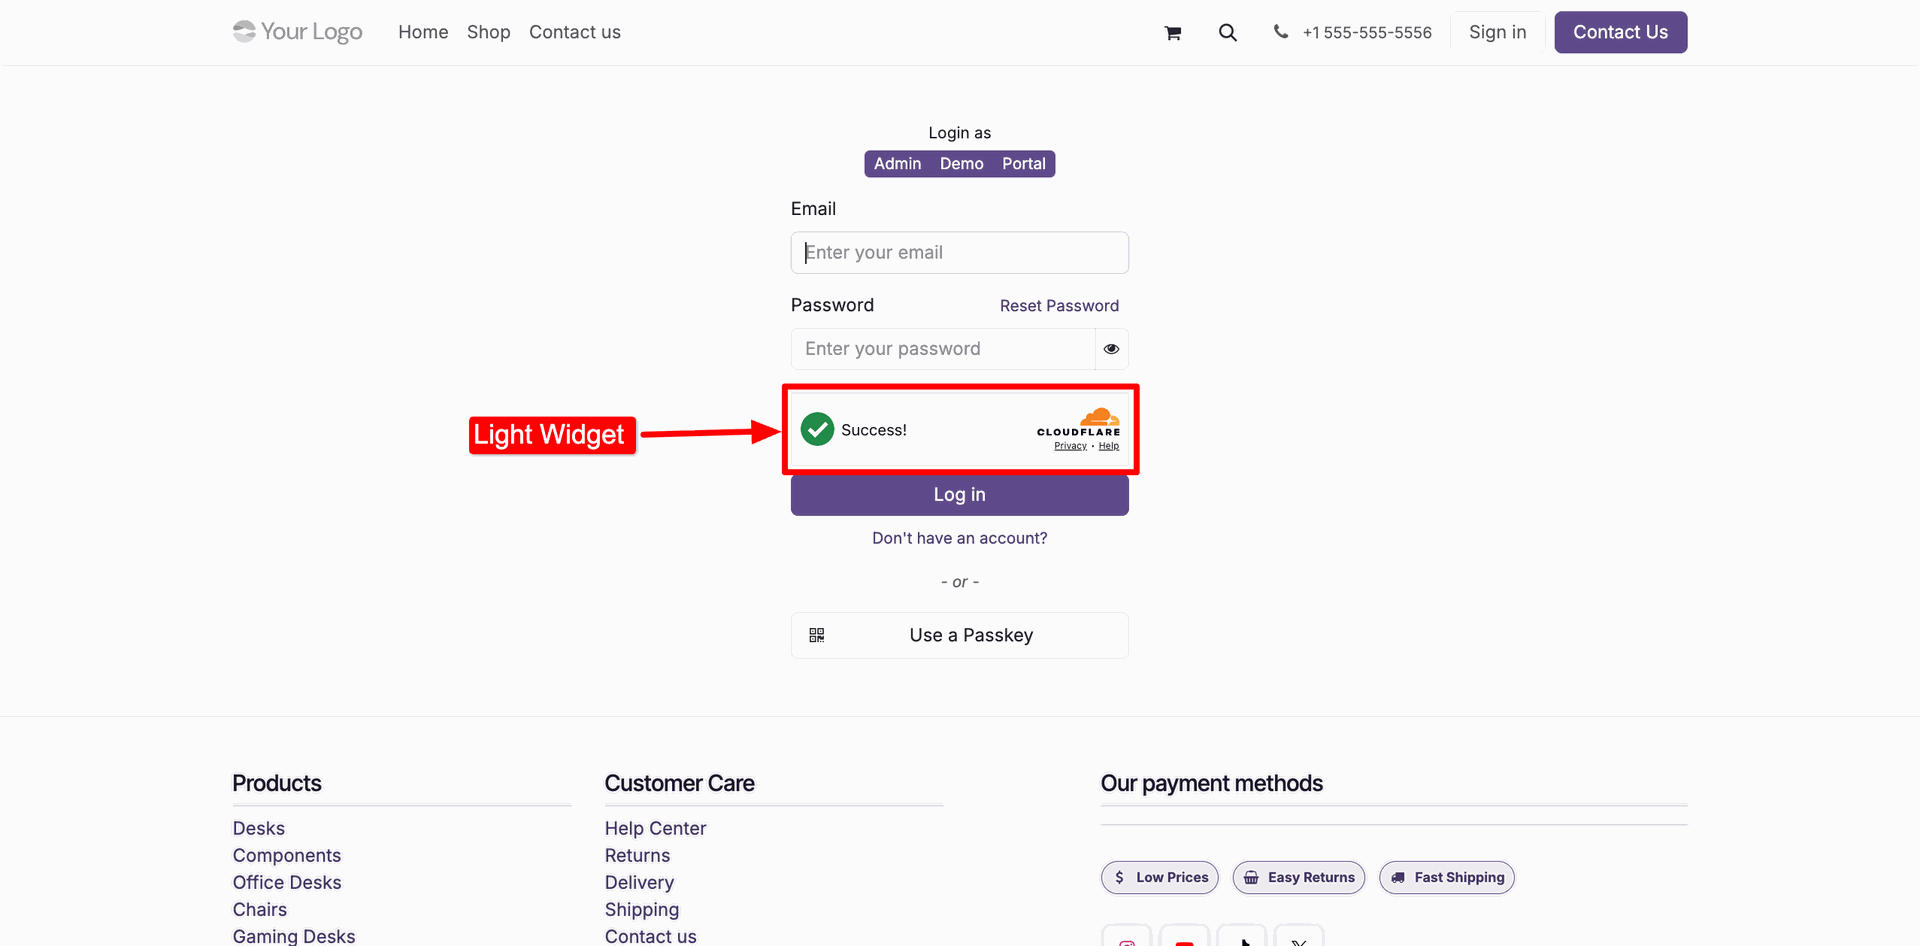Open Cloudflare Privacy link
The height and width of the screenshot is (946, 1920).
[1070, 446]
